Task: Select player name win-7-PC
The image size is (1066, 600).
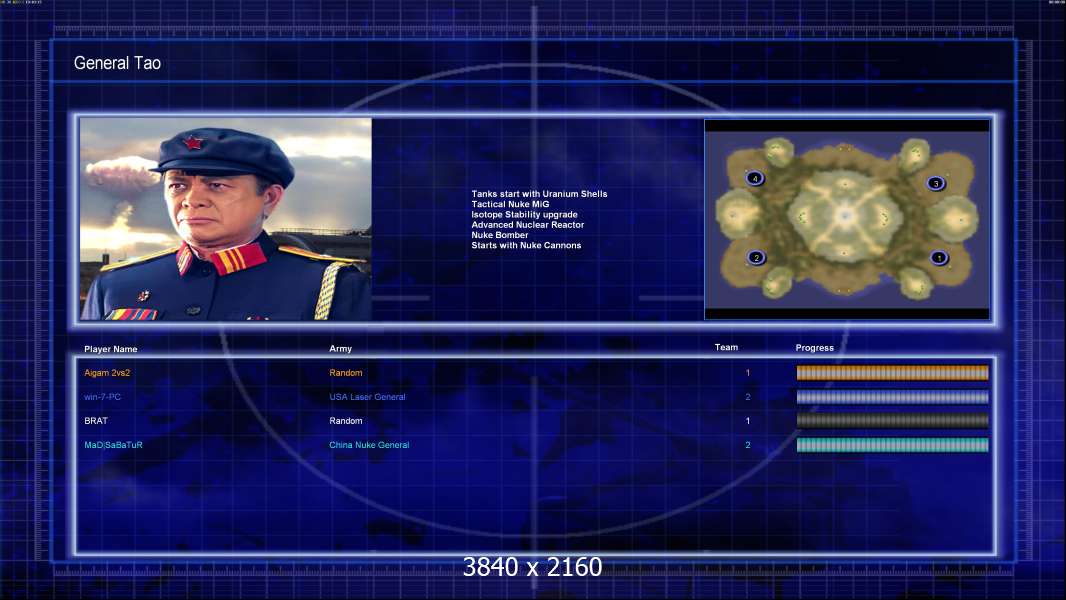Action: (x=103, y=397)
